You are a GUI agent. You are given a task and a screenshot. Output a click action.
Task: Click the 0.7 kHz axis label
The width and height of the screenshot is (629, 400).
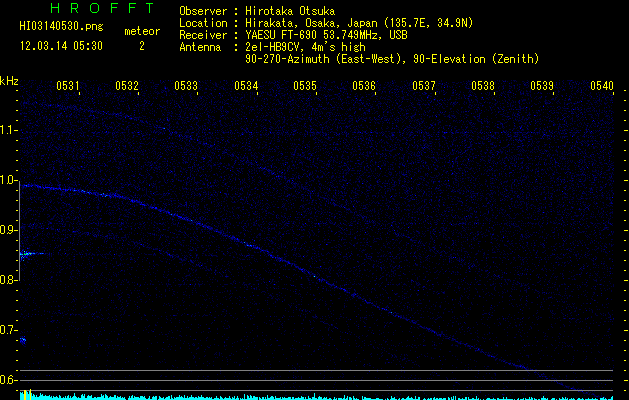pyautogui.click(x=9, y=330)
